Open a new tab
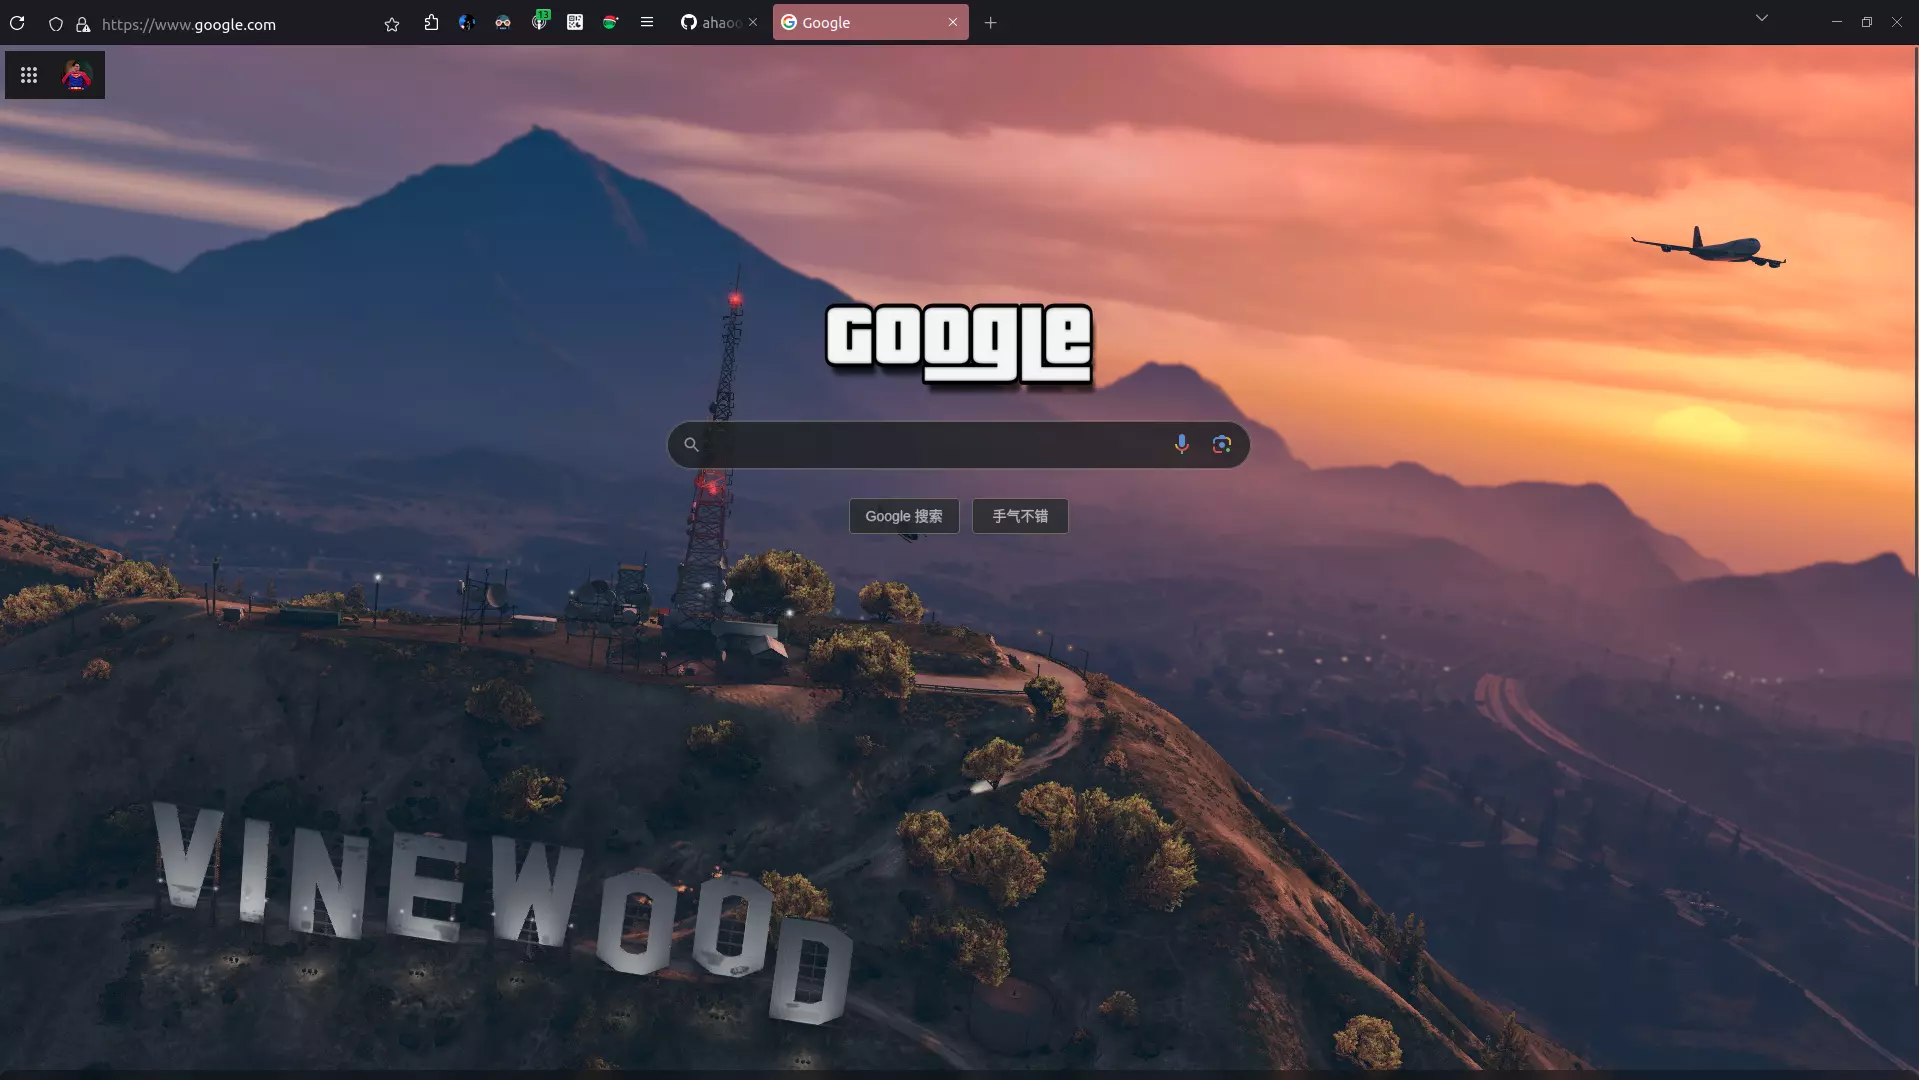 [x=991, y=22]
